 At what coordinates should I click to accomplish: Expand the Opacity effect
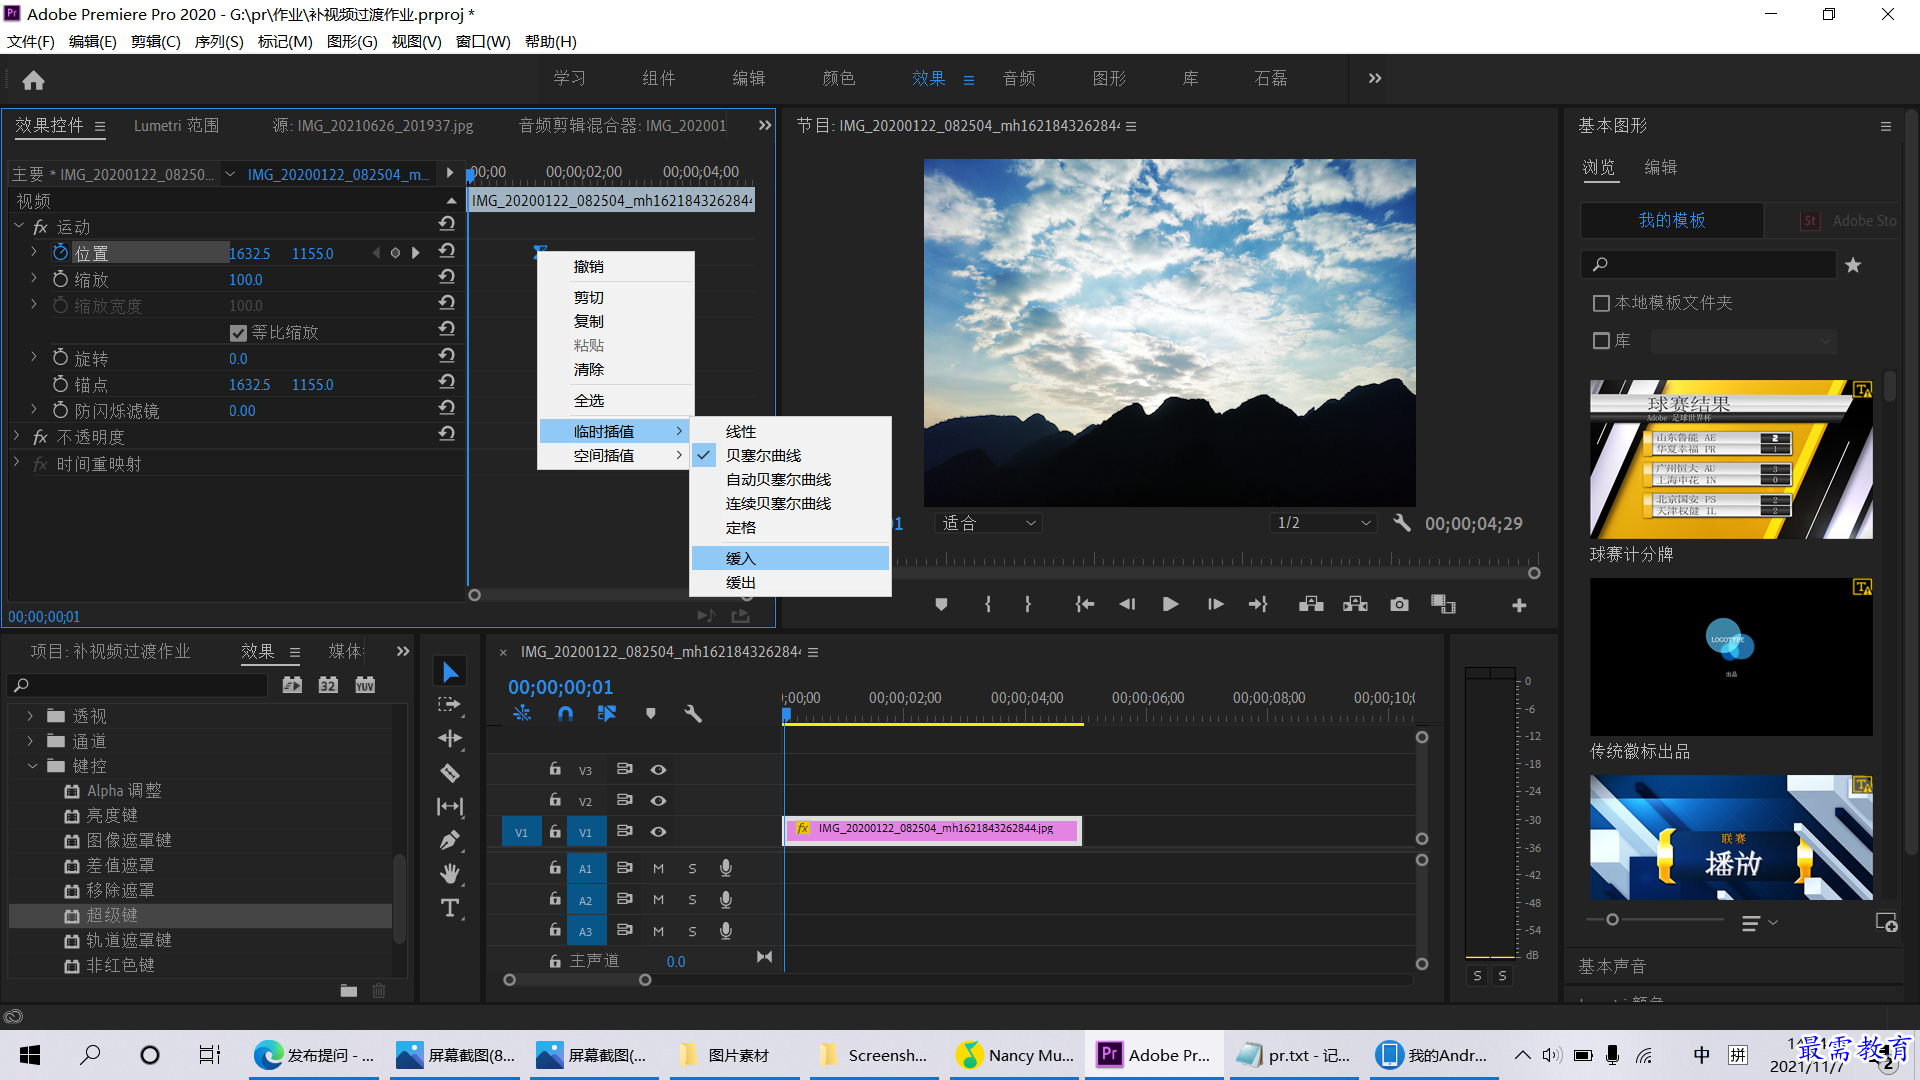[16, 437]
